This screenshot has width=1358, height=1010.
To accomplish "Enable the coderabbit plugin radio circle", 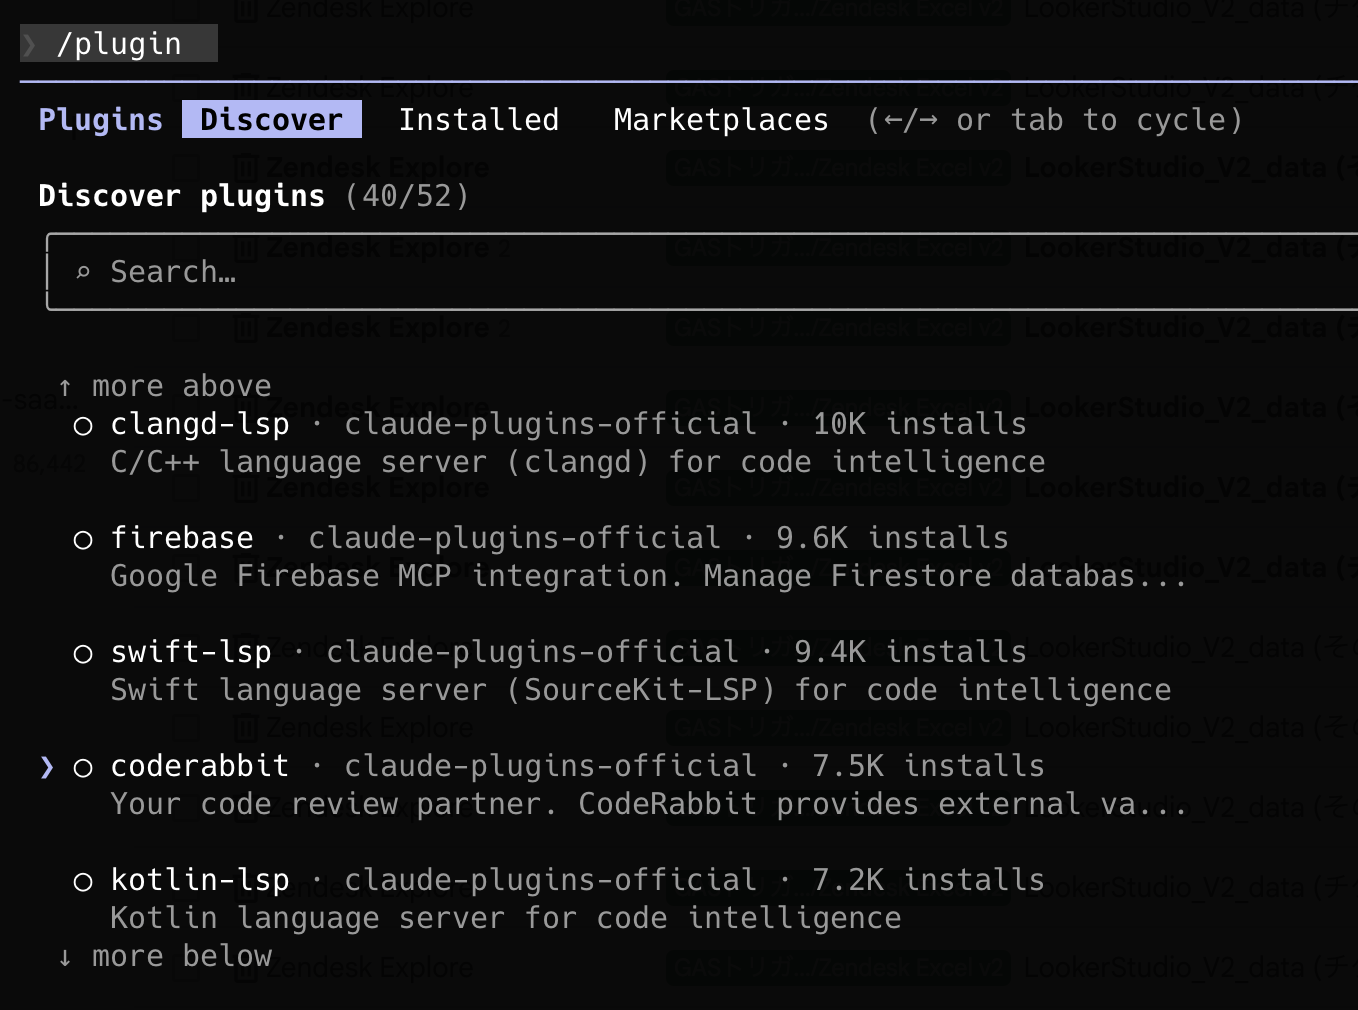I will [83, 768].
